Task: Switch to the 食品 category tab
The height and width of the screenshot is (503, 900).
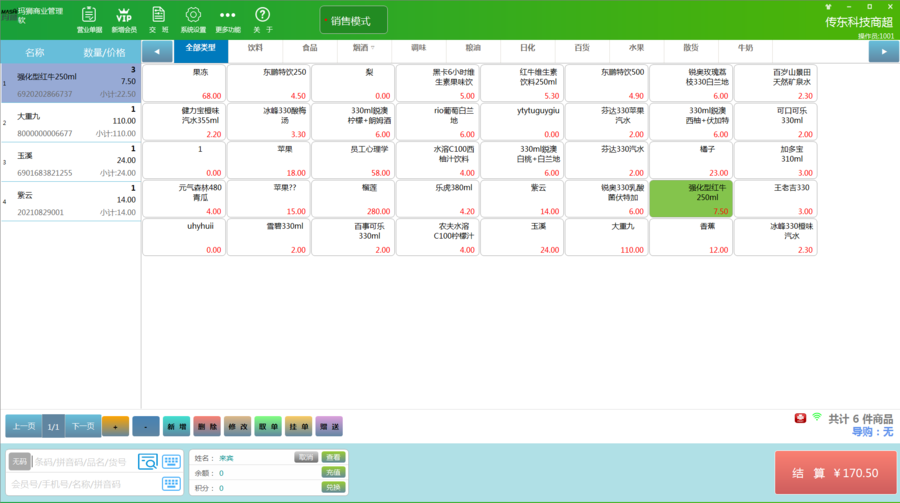Action: tap(310, 51)
